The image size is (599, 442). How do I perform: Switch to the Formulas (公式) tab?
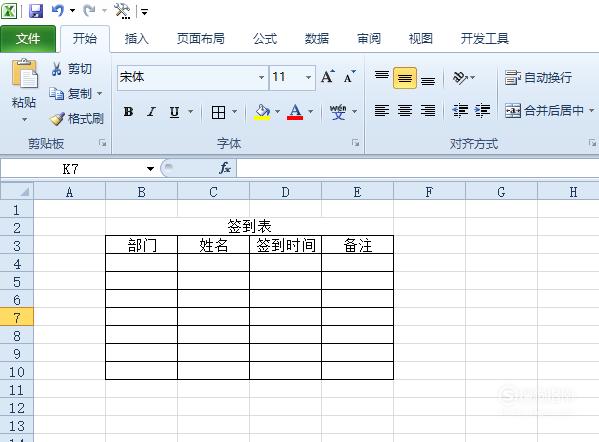tap(265, 39)
